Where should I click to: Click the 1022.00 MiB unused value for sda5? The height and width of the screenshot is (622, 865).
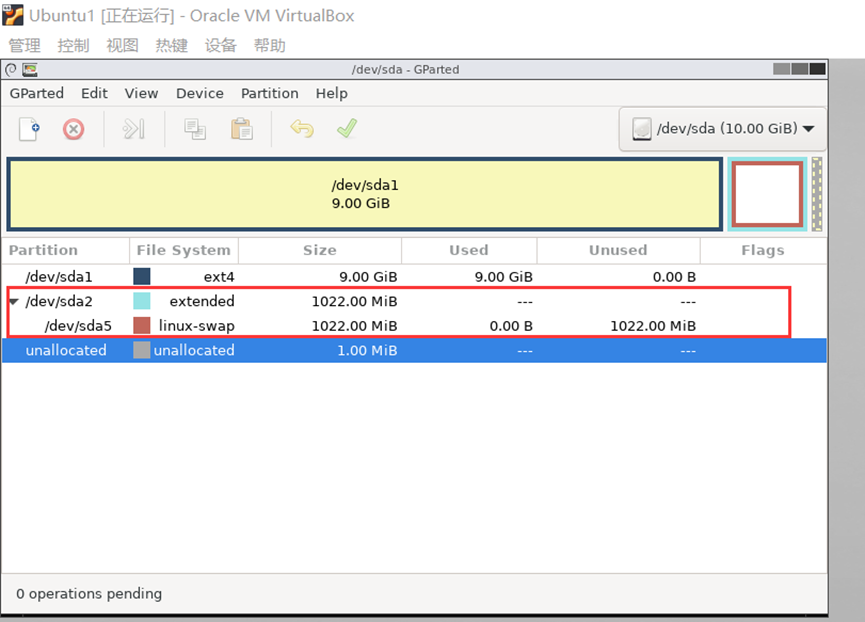click(653, 326)
